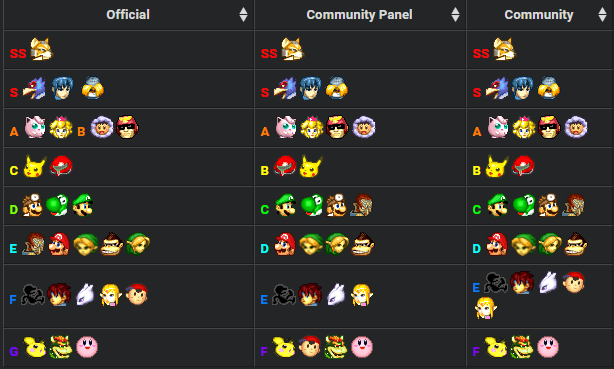Click the Community Panel header text
614x369 pixels.
(359, 14)
